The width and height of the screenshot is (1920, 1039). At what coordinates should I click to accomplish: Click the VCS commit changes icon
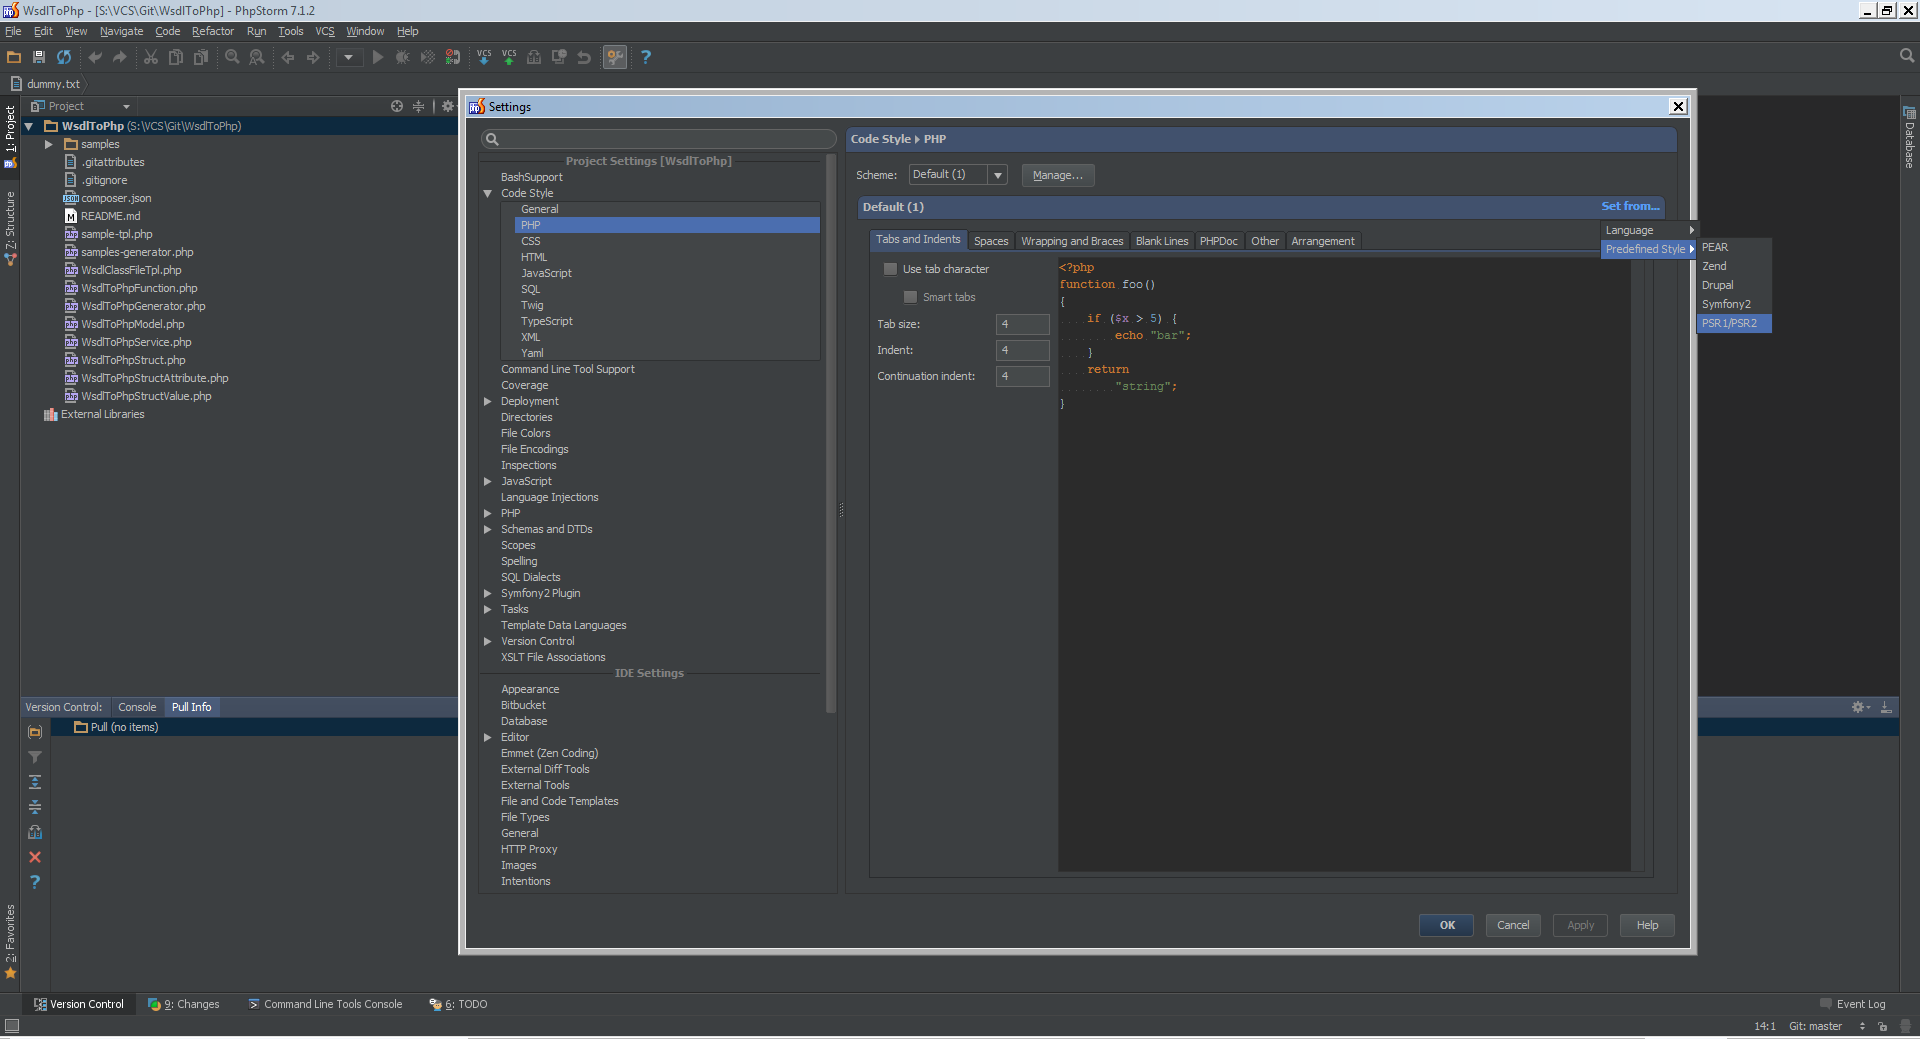tap(509, 57)
